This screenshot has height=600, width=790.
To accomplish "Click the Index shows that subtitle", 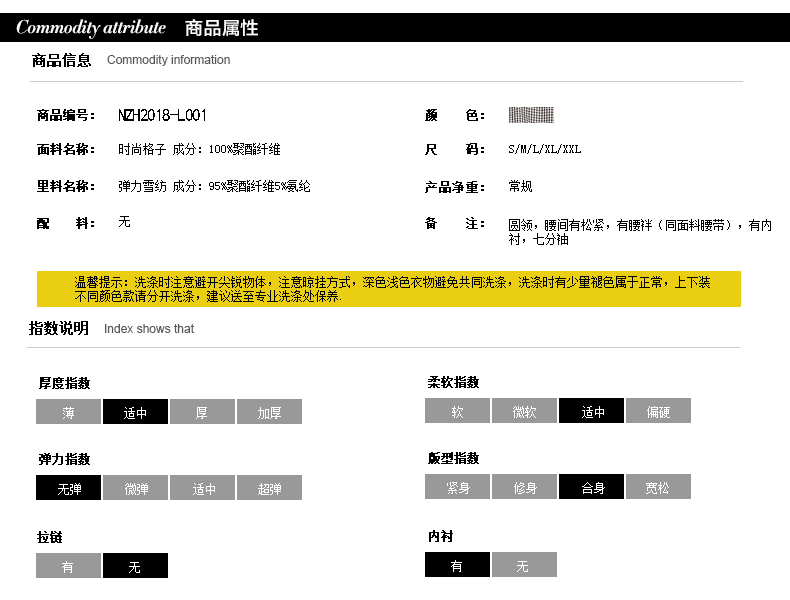I will click(149, 329).
